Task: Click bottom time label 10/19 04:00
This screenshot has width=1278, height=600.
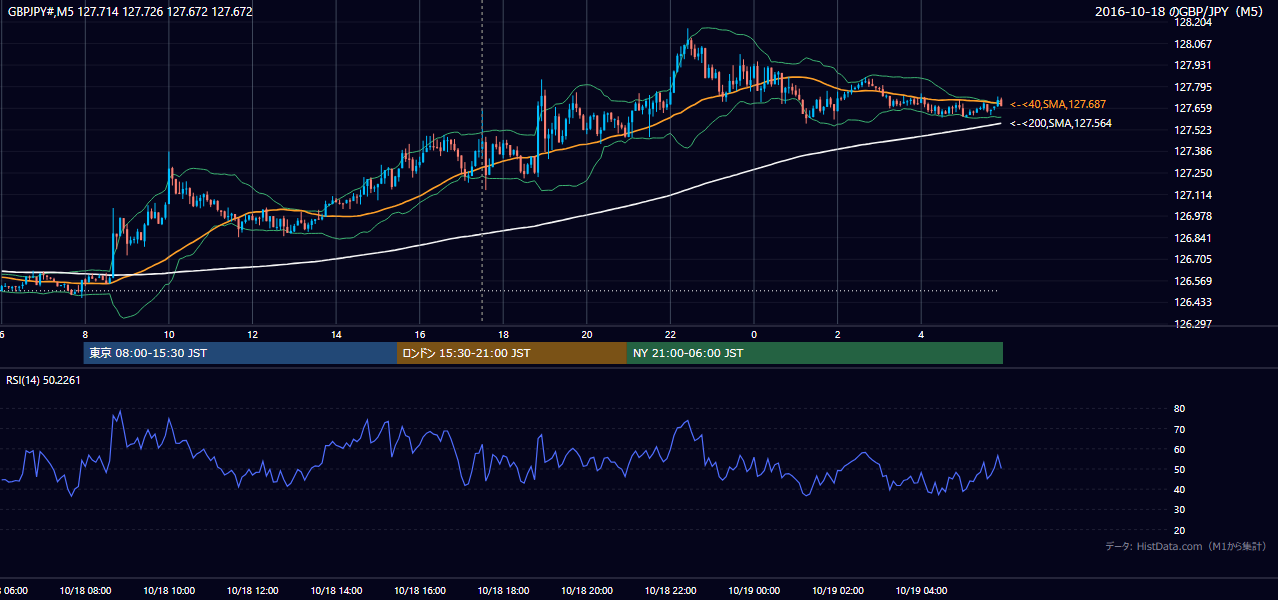Action: coord(921,591)
